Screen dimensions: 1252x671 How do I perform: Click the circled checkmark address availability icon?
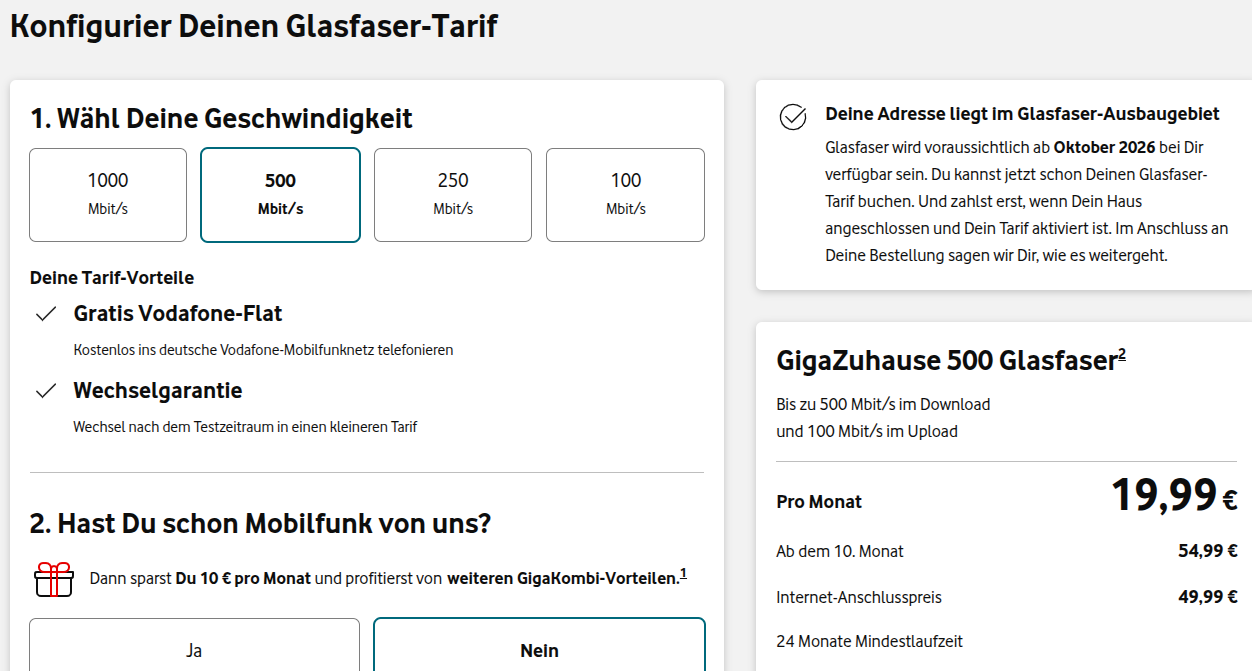coord(793,117)
